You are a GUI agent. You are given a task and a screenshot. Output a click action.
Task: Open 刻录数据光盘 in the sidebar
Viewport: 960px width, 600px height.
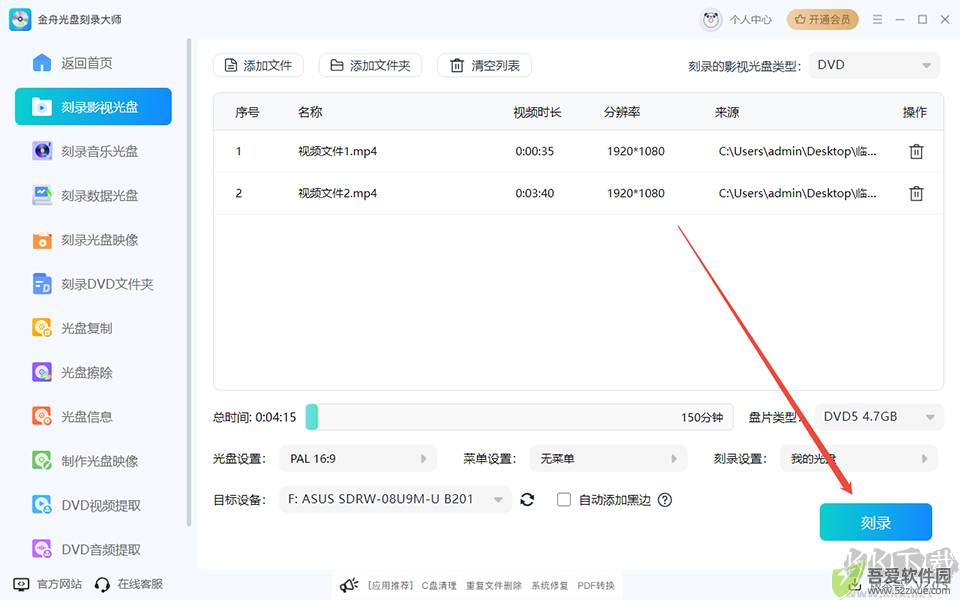pos(93,195)
